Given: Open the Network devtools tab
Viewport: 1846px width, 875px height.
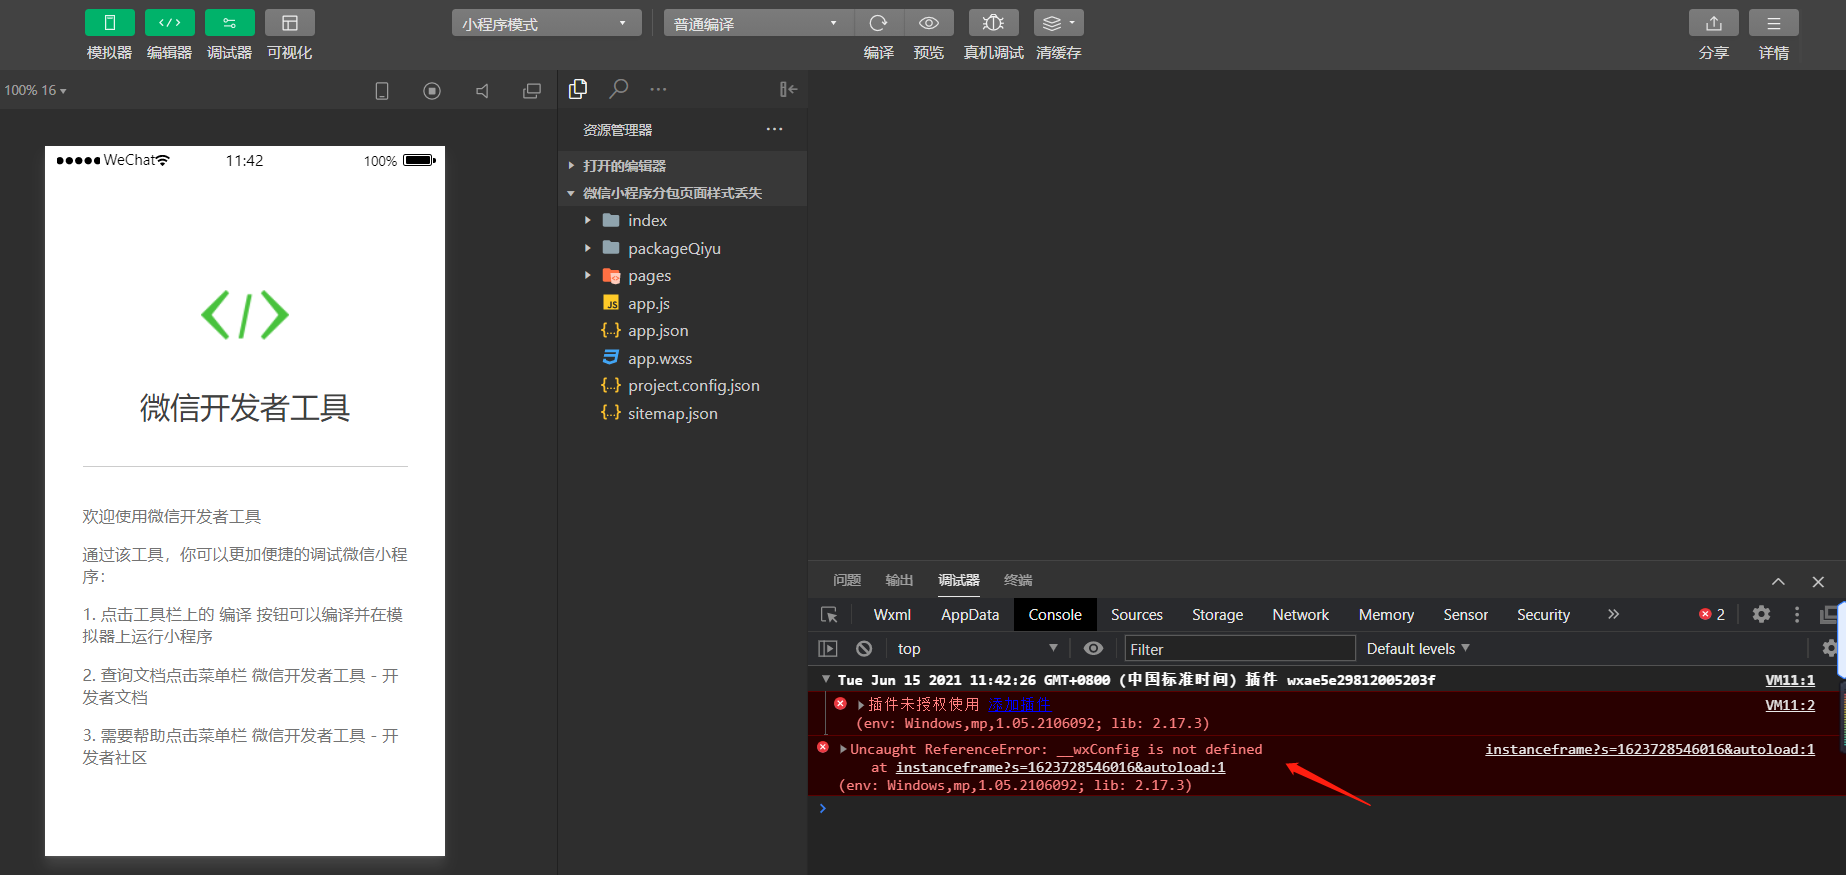Looking at the screenshot, I should pyautogui.click(x=1300, y=615).
